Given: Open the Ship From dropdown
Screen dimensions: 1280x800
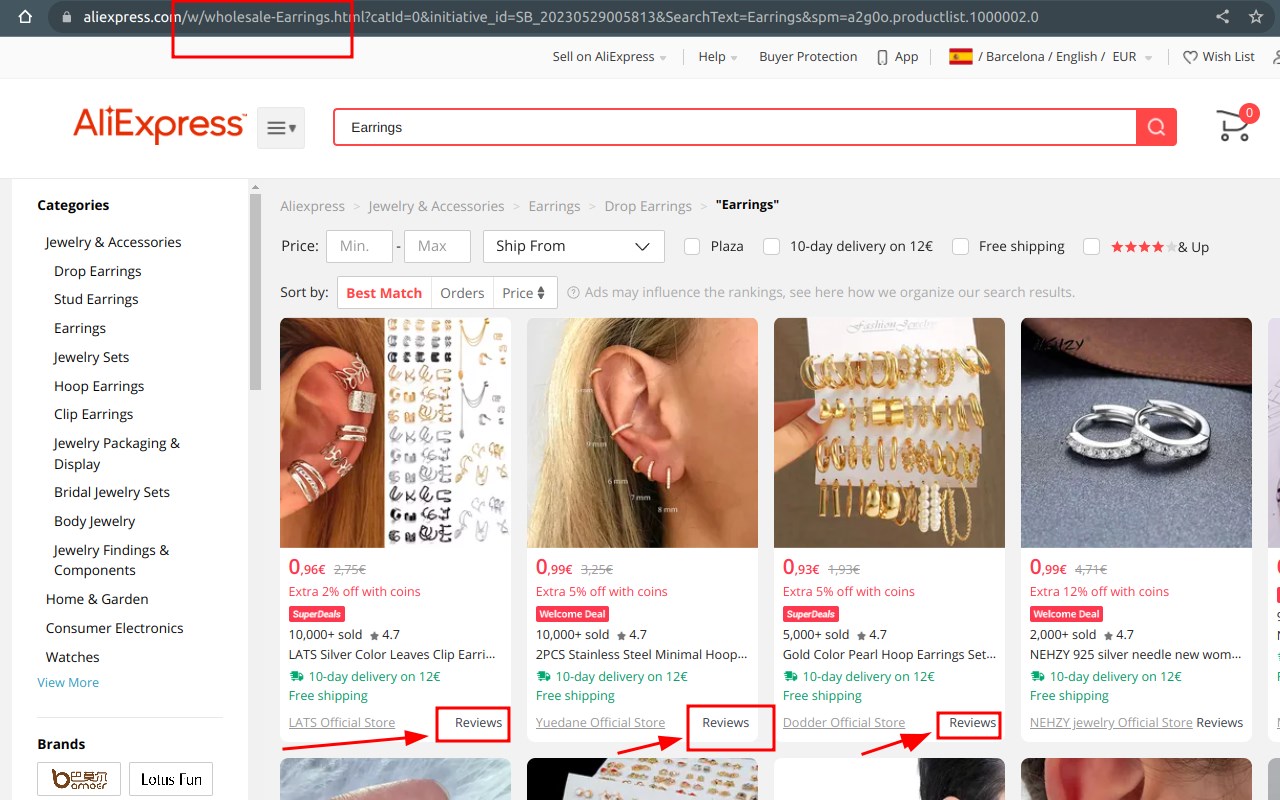Looking at the screenshot, I should 574,246.
